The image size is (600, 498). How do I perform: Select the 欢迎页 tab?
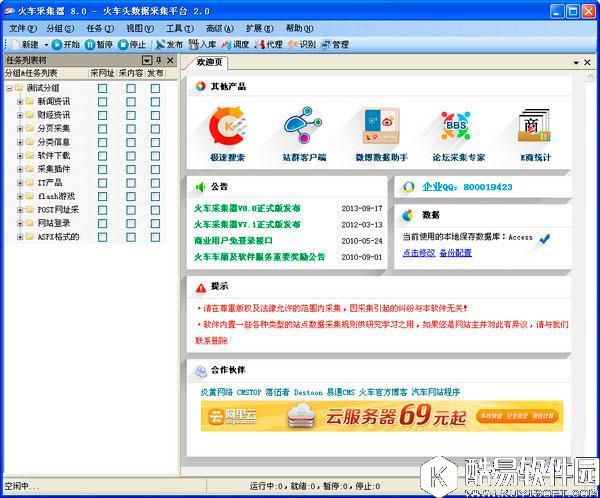(x=209, y=62)
